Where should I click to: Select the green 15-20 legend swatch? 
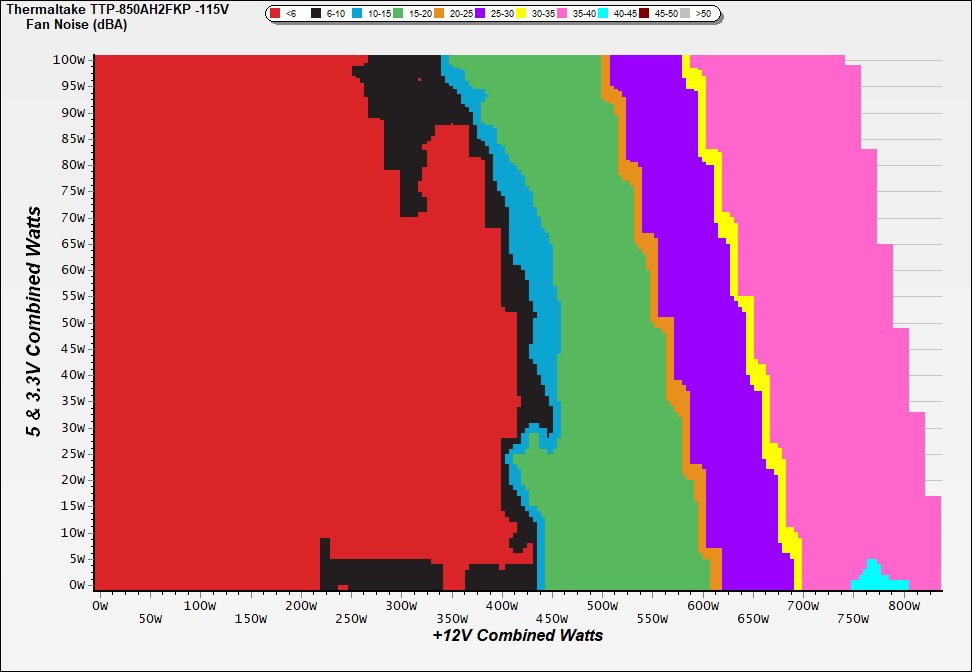tap(399, 14)
